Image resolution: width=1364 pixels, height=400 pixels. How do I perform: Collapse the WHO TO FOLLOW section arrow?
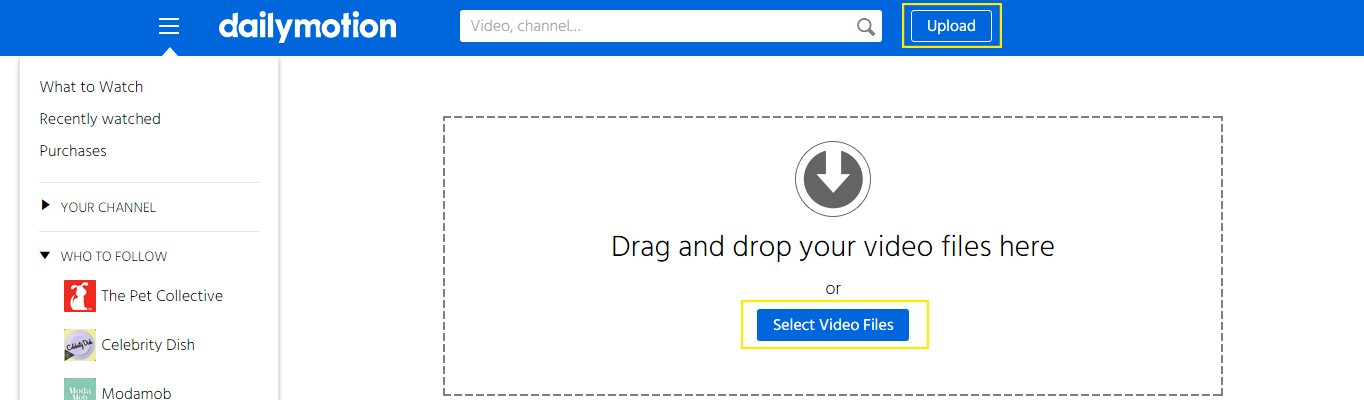45,255
